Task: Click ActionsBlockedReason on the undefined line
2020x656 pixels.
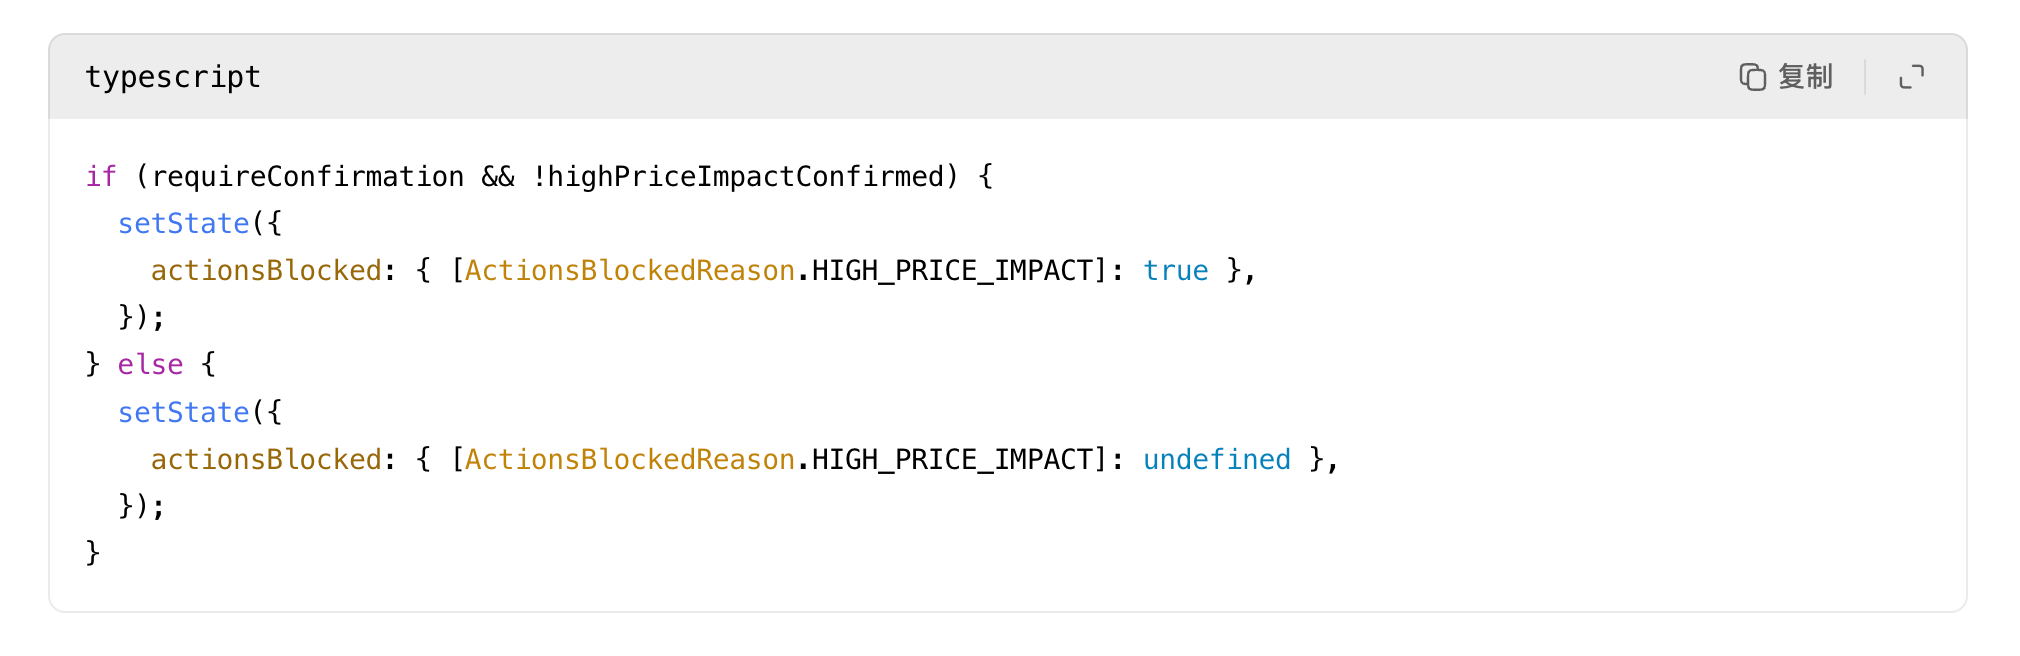Action: click(630, 460)
